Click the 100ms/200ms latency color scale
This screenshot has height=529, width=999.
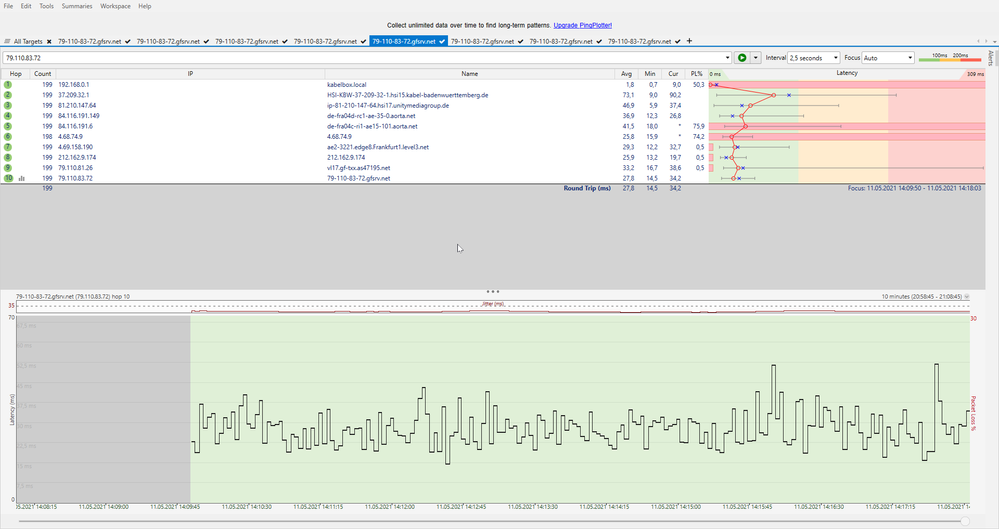[949, 58]
